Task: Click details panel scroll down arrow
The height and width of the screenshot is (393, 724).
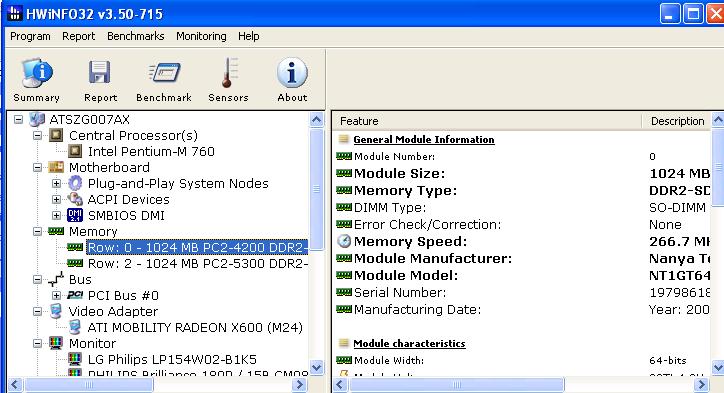Action: (x=718, y=367)
